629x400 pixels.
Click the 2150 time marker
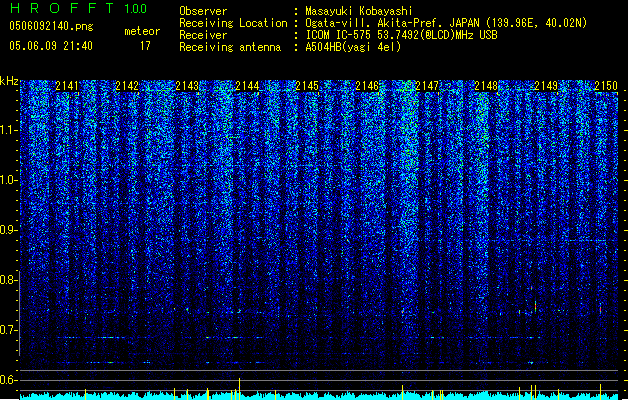(x=606, y=85)
